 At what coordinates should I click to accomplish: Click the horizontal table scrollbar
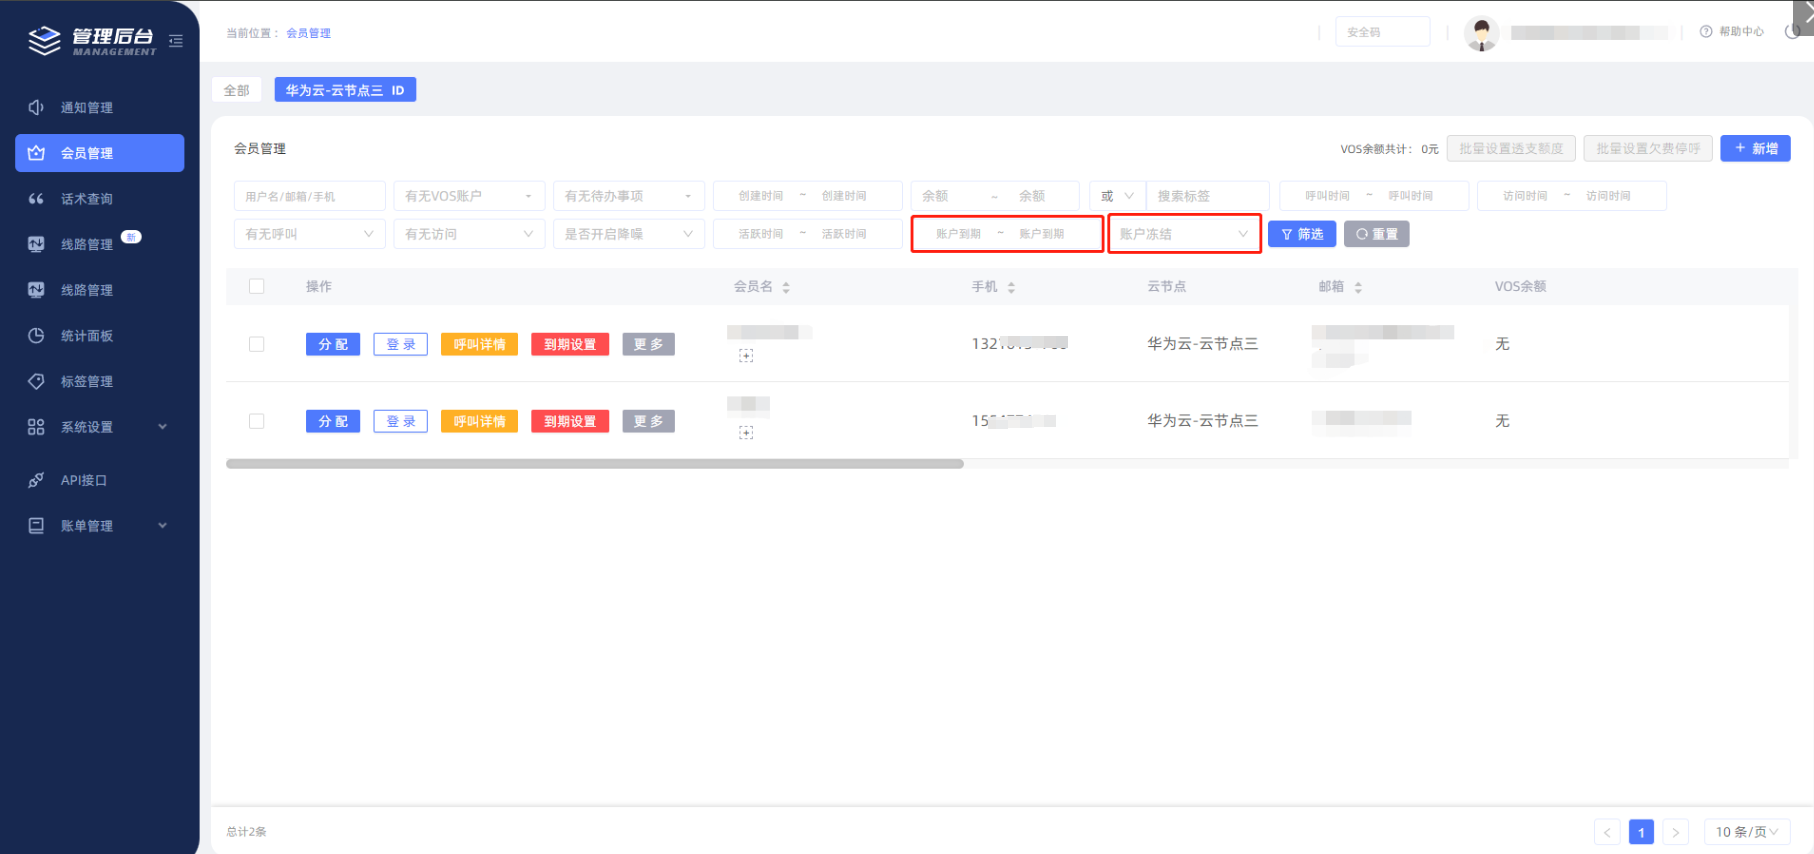595,464
